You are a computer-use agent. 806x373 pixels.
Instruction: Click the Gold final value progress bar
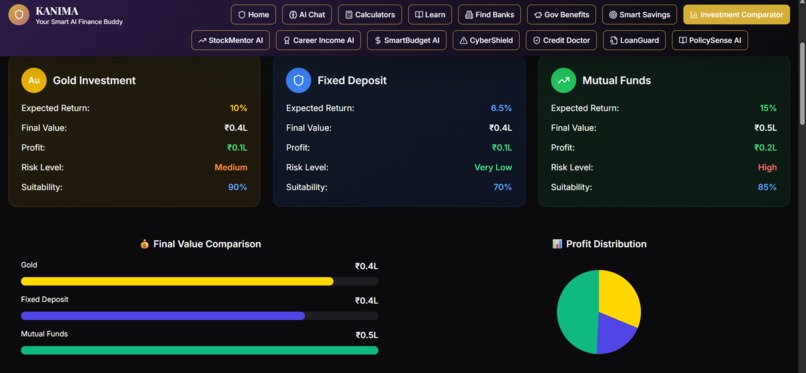(199, 282)
